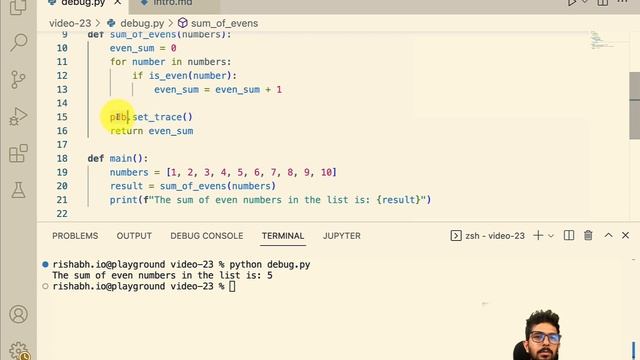This screenshot has width=640, height=360.
Task: Create a new terminal with plus icon
Action: tap(538, 236)
